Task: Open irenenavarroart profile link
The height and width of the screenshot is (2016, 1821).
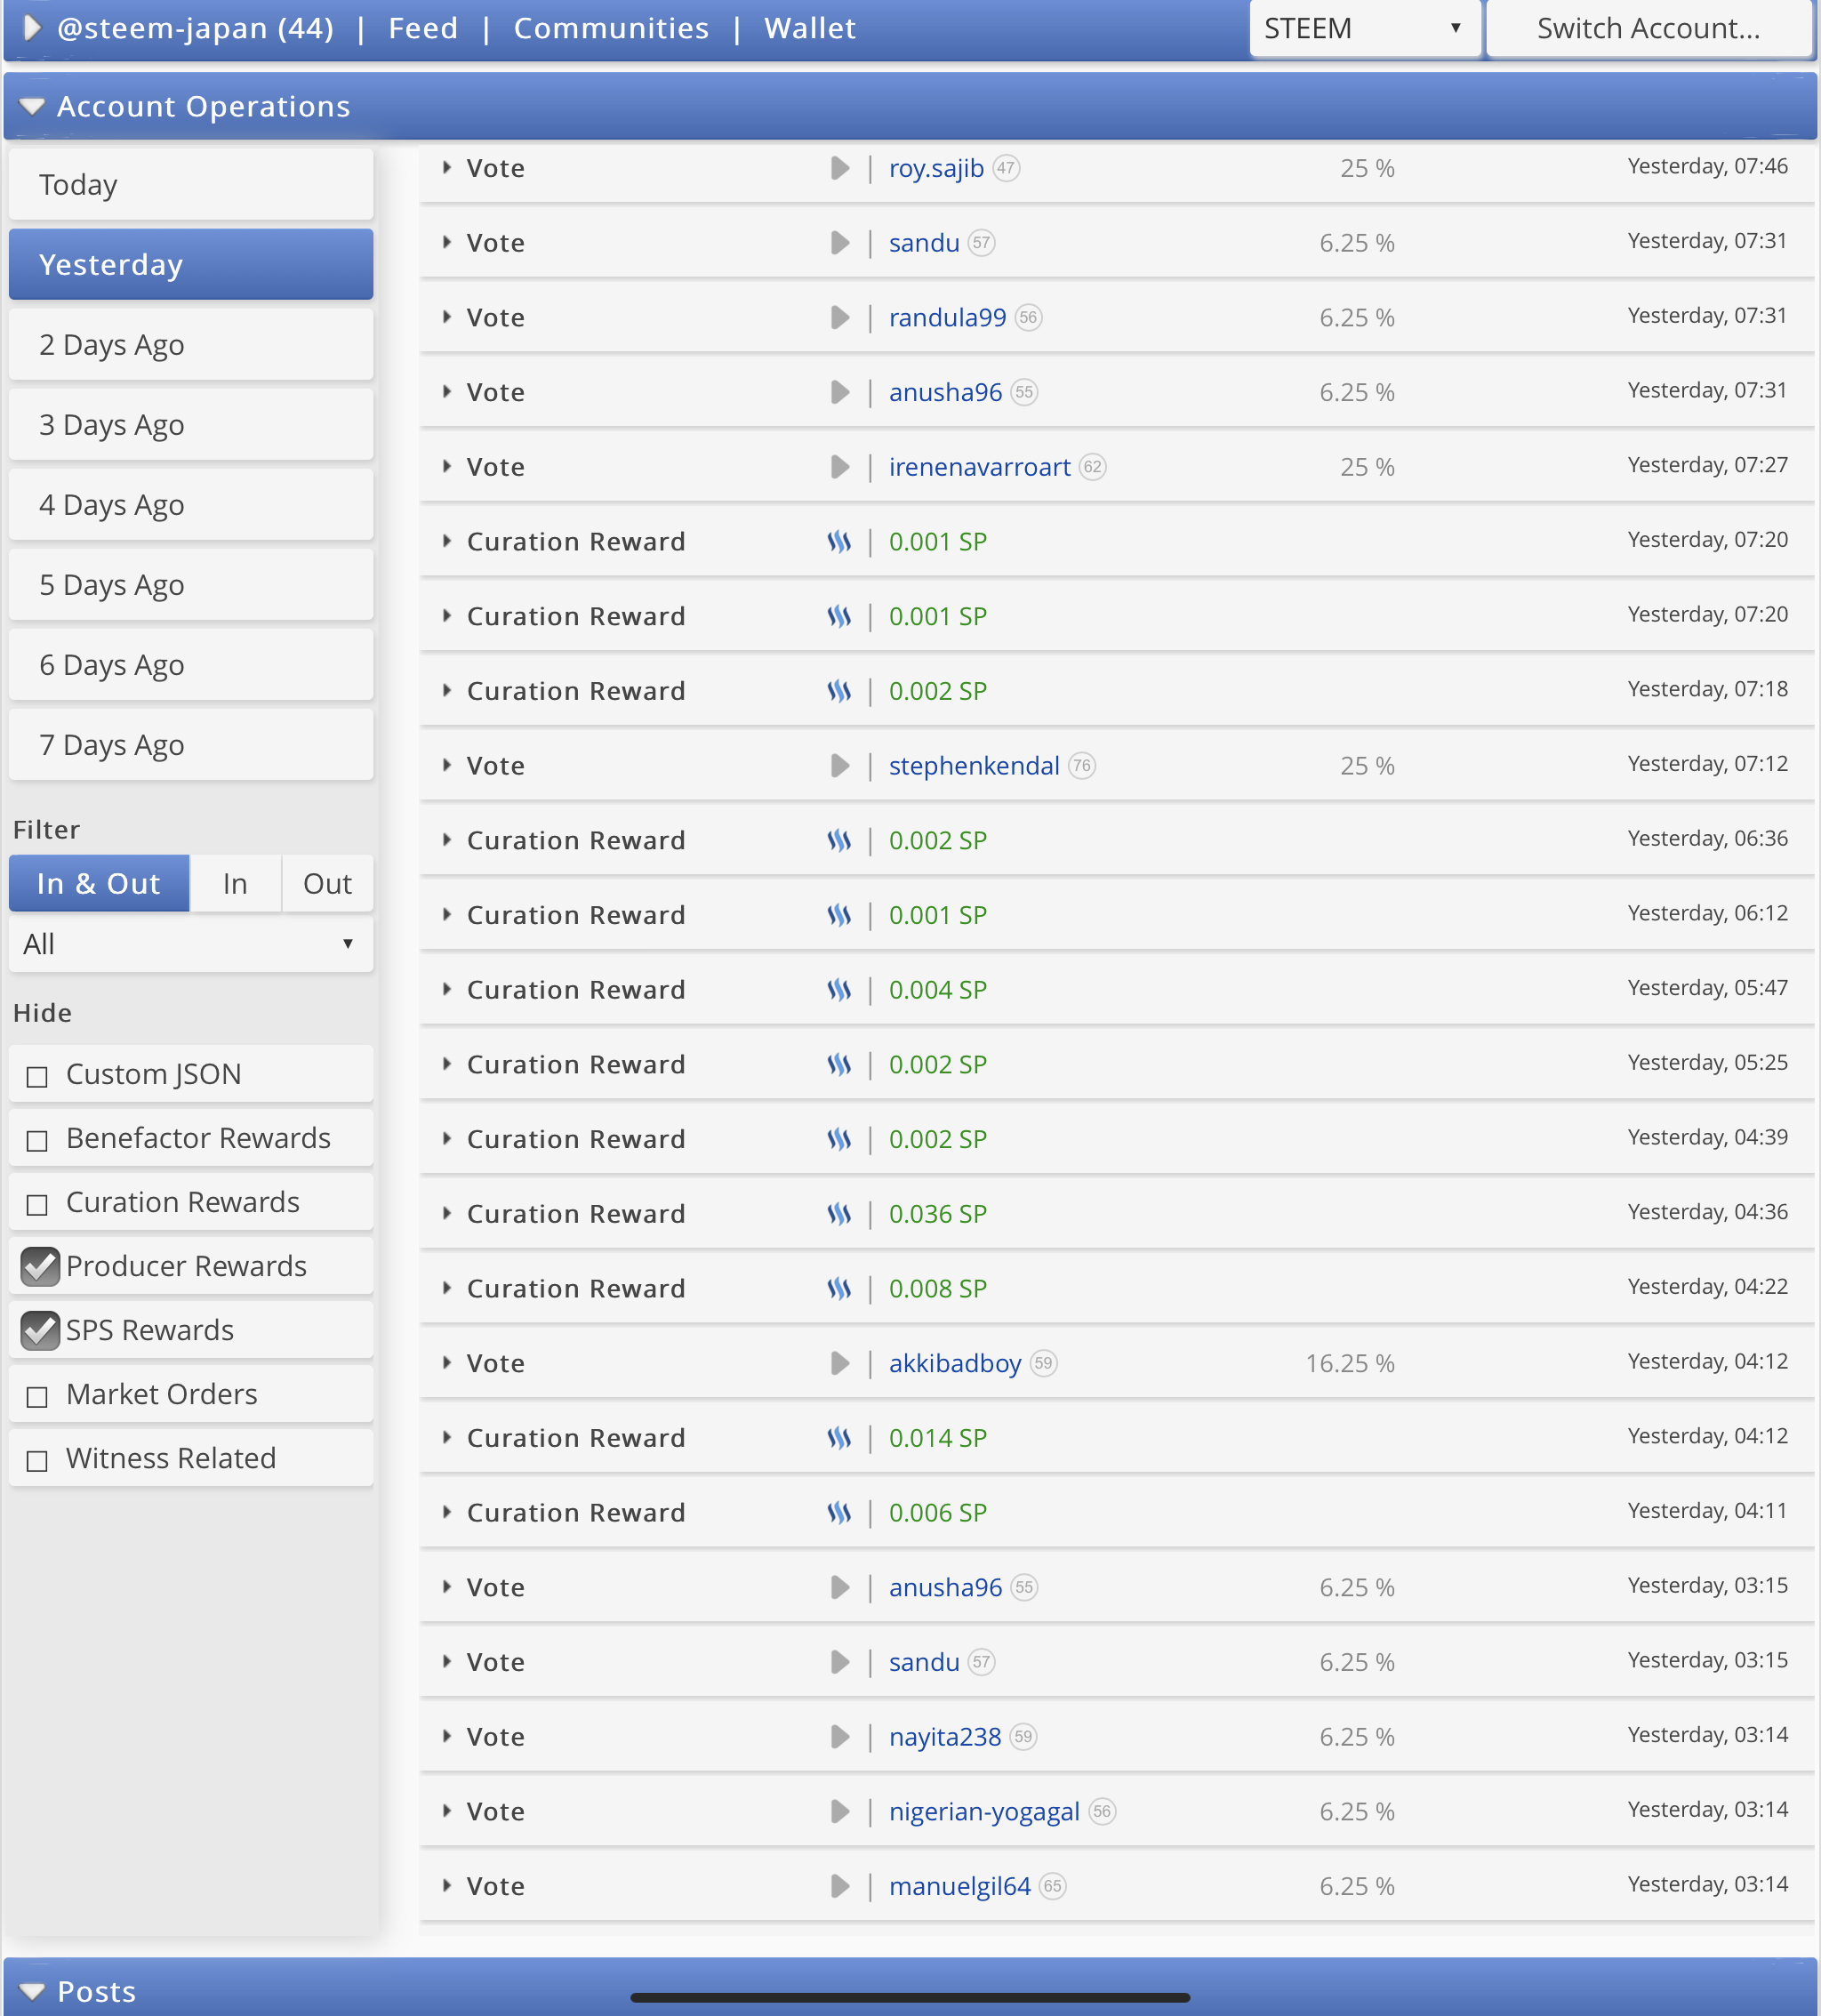Action: pos(979,467)
